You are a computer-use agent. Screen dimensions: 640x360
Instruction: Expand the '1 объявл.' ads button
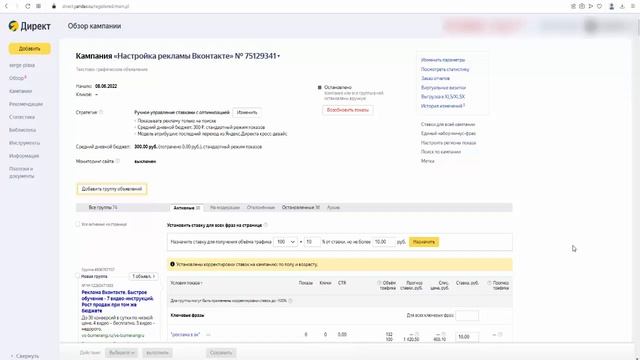tap(144, 276)
